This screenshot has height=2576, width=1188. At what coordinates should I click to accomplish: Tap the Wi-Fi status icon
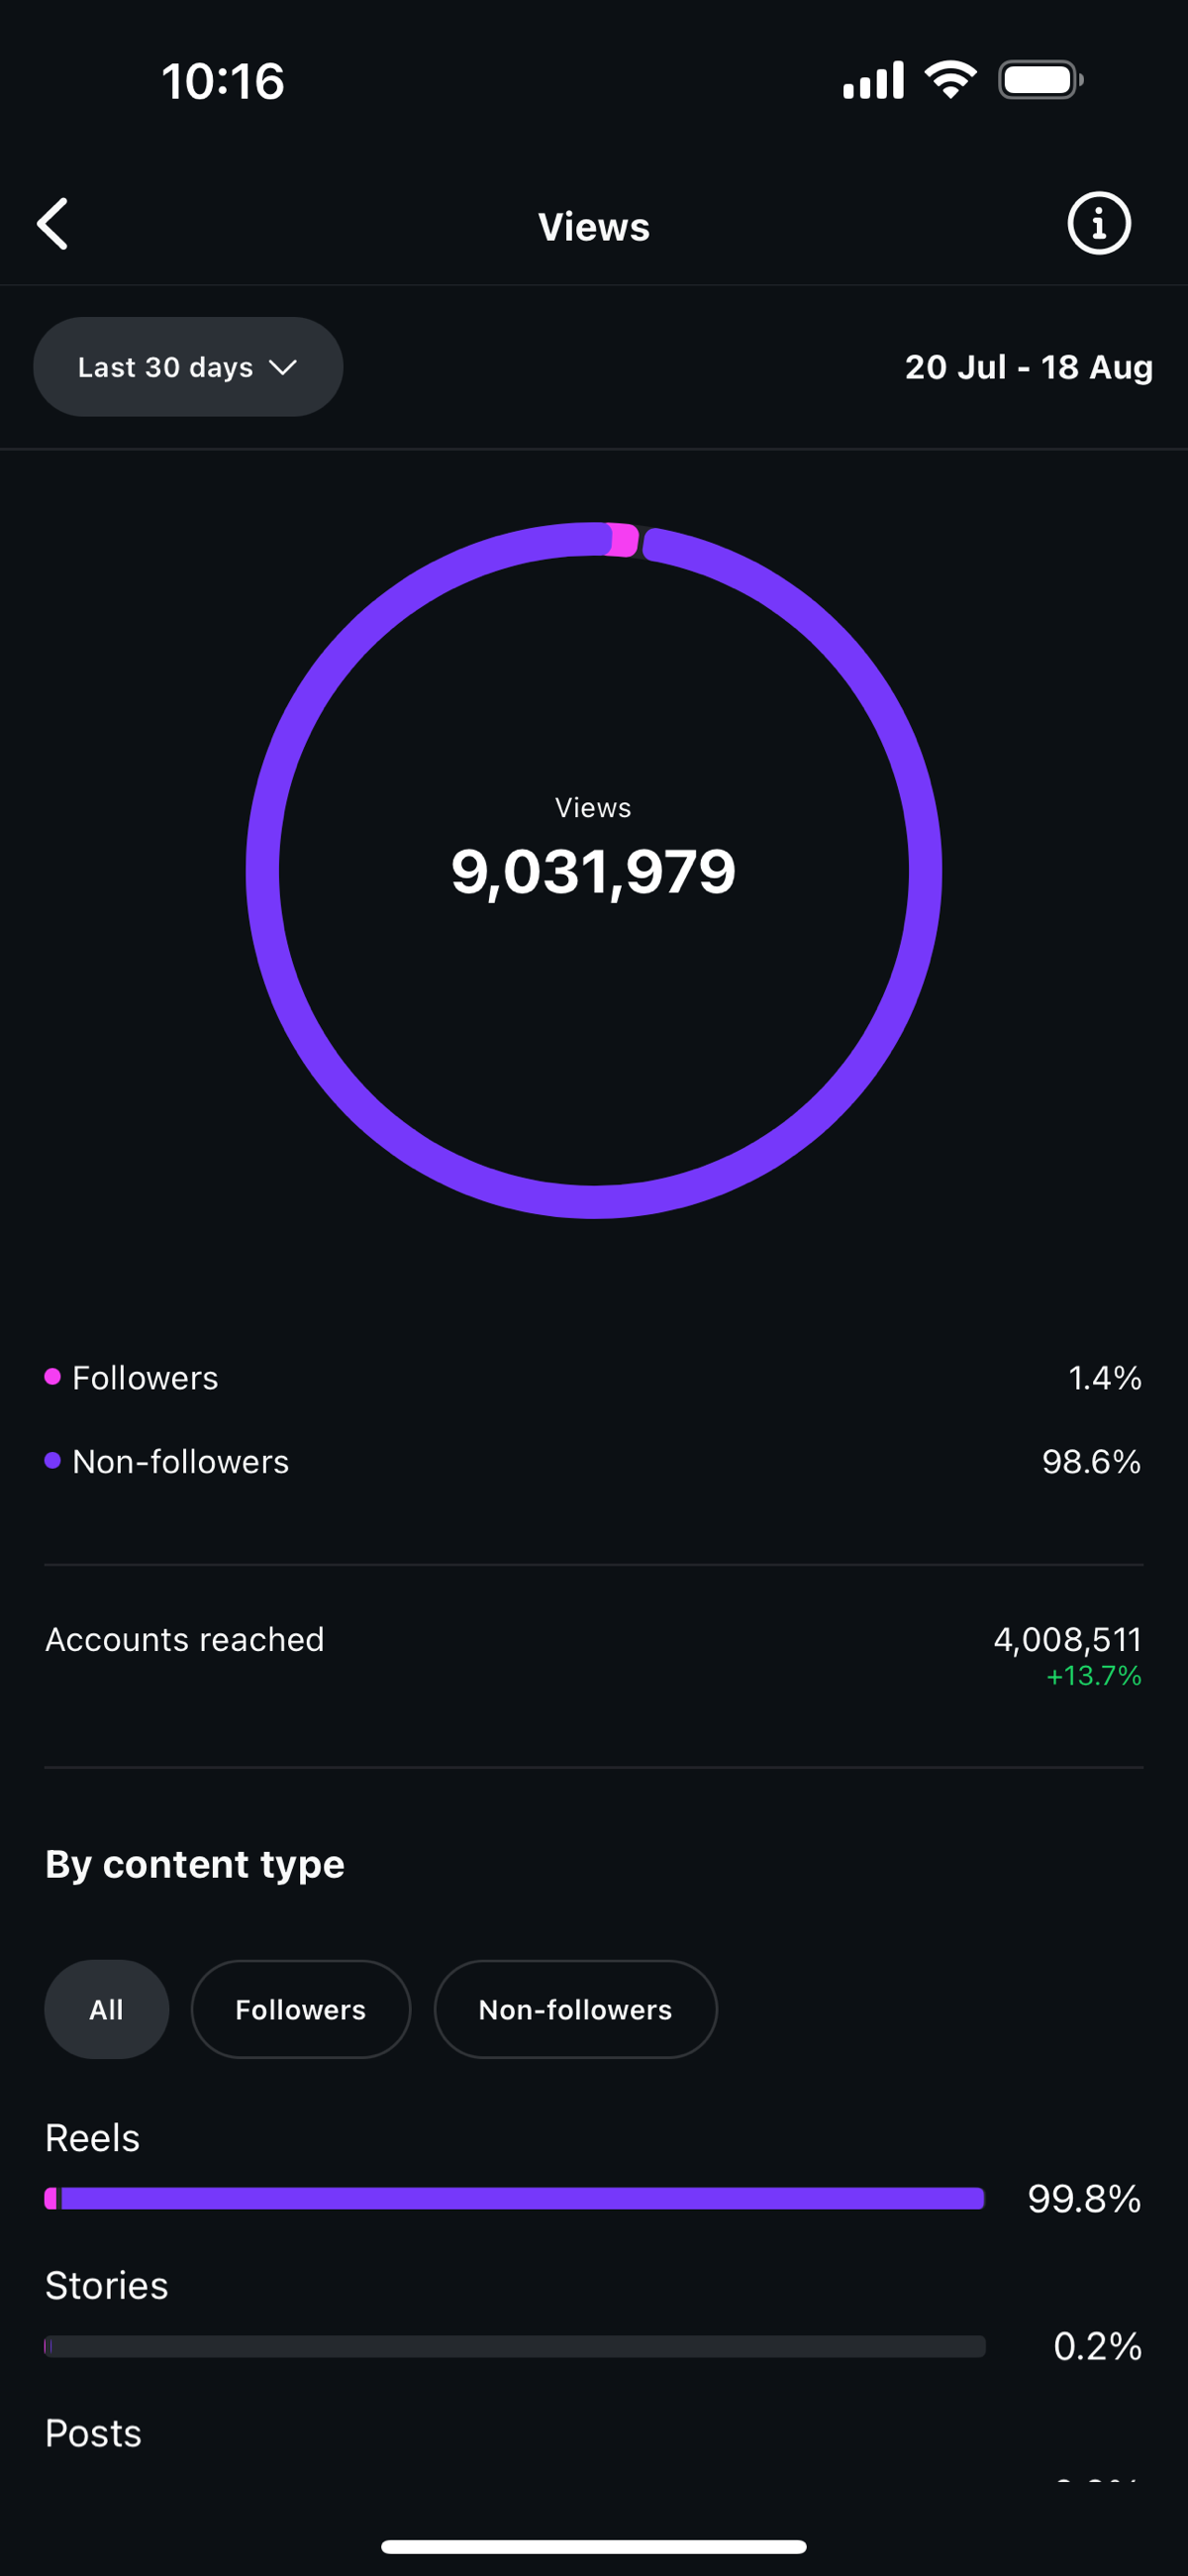pos(950,80)
